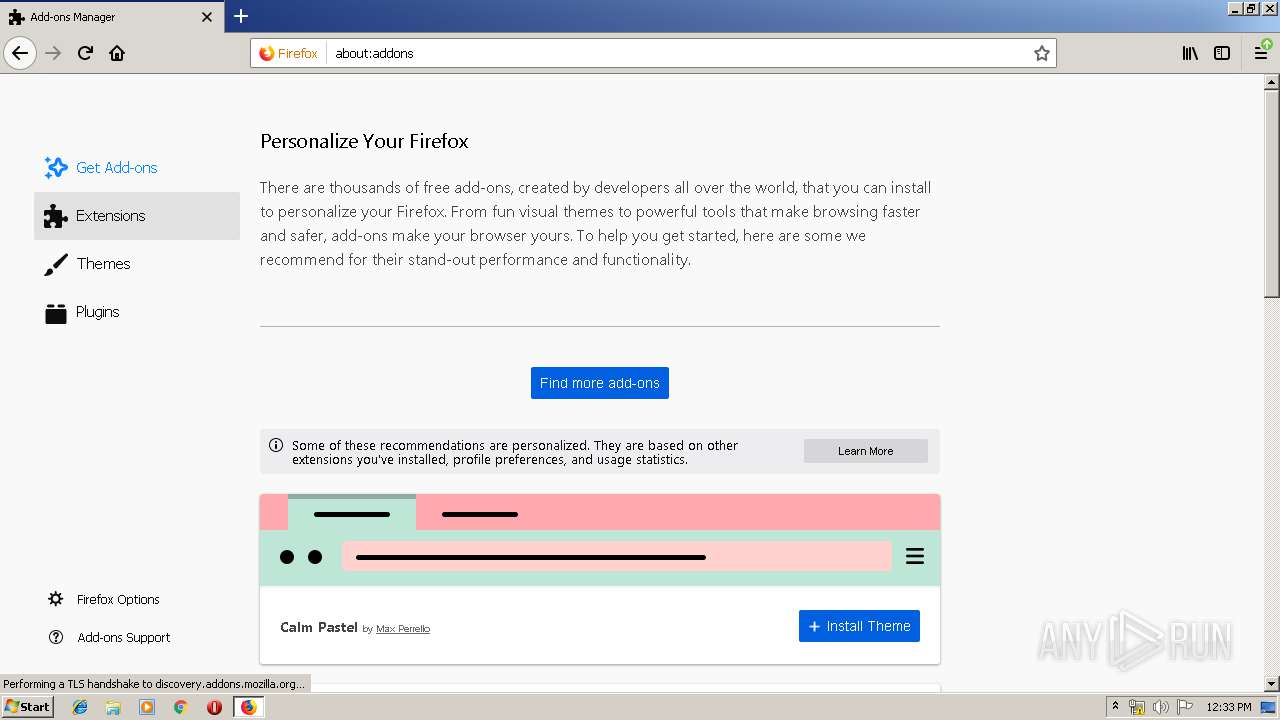The width and height of the screenshot is (1280, 720).
Task: Click the Personalize Your Firefox heading
Action: (x=364, y=141)
